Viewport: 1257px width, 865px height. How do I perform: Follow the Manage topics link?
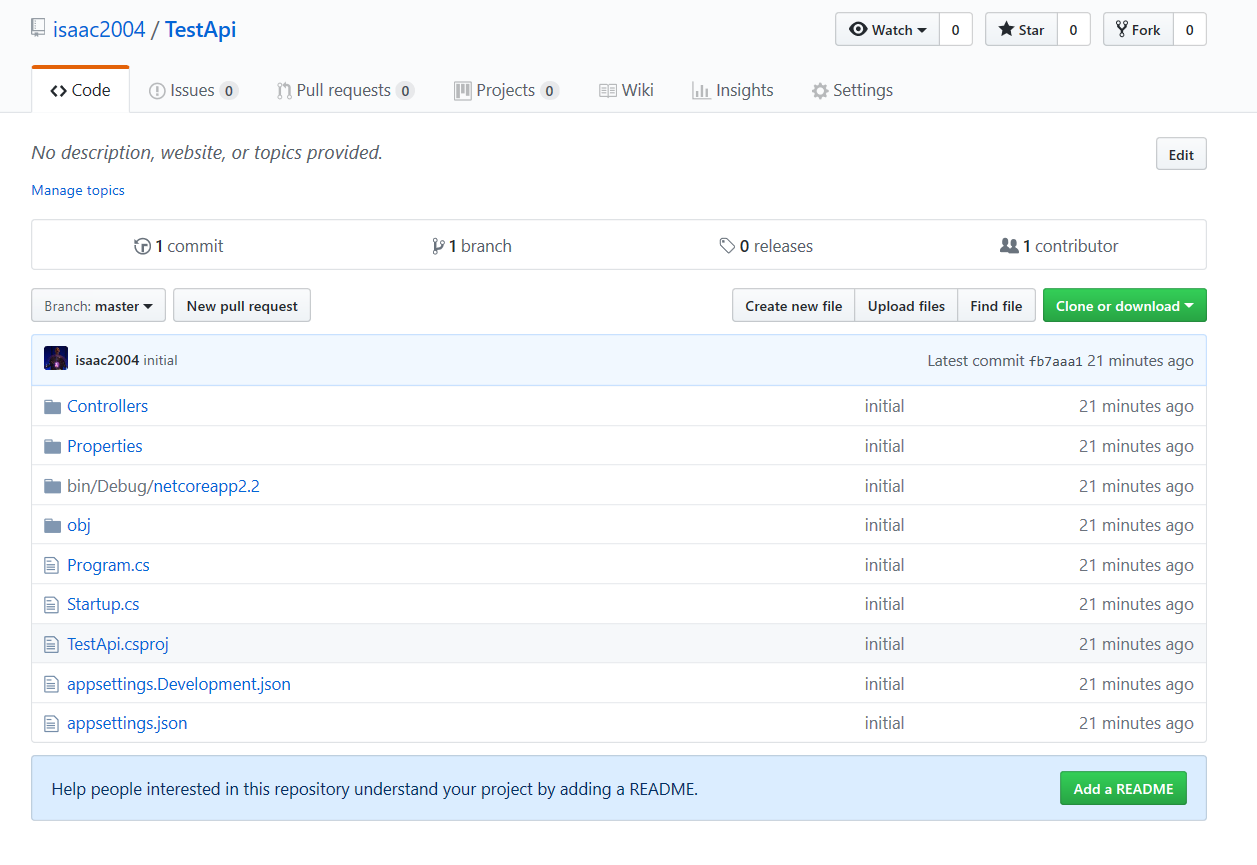78,190
